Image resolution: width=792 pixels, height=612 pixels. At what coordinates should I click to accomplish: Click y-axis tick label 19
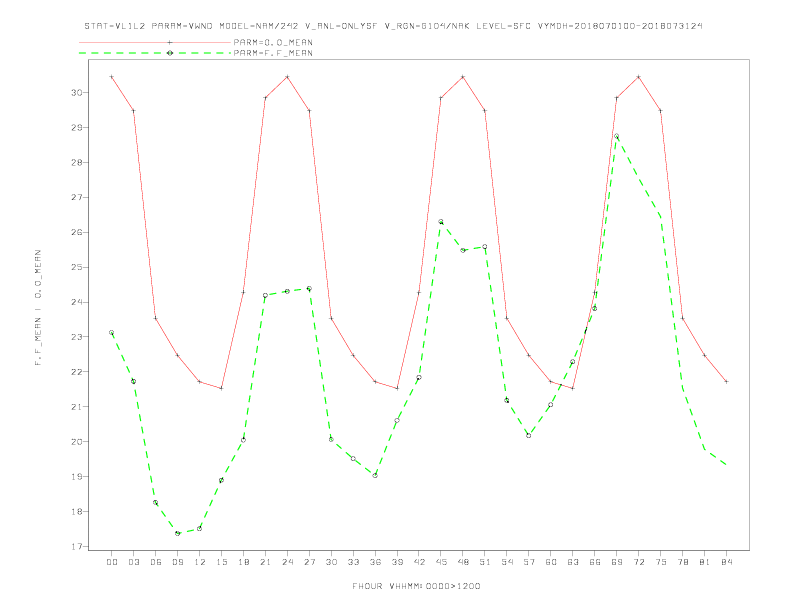coord(77,476)
